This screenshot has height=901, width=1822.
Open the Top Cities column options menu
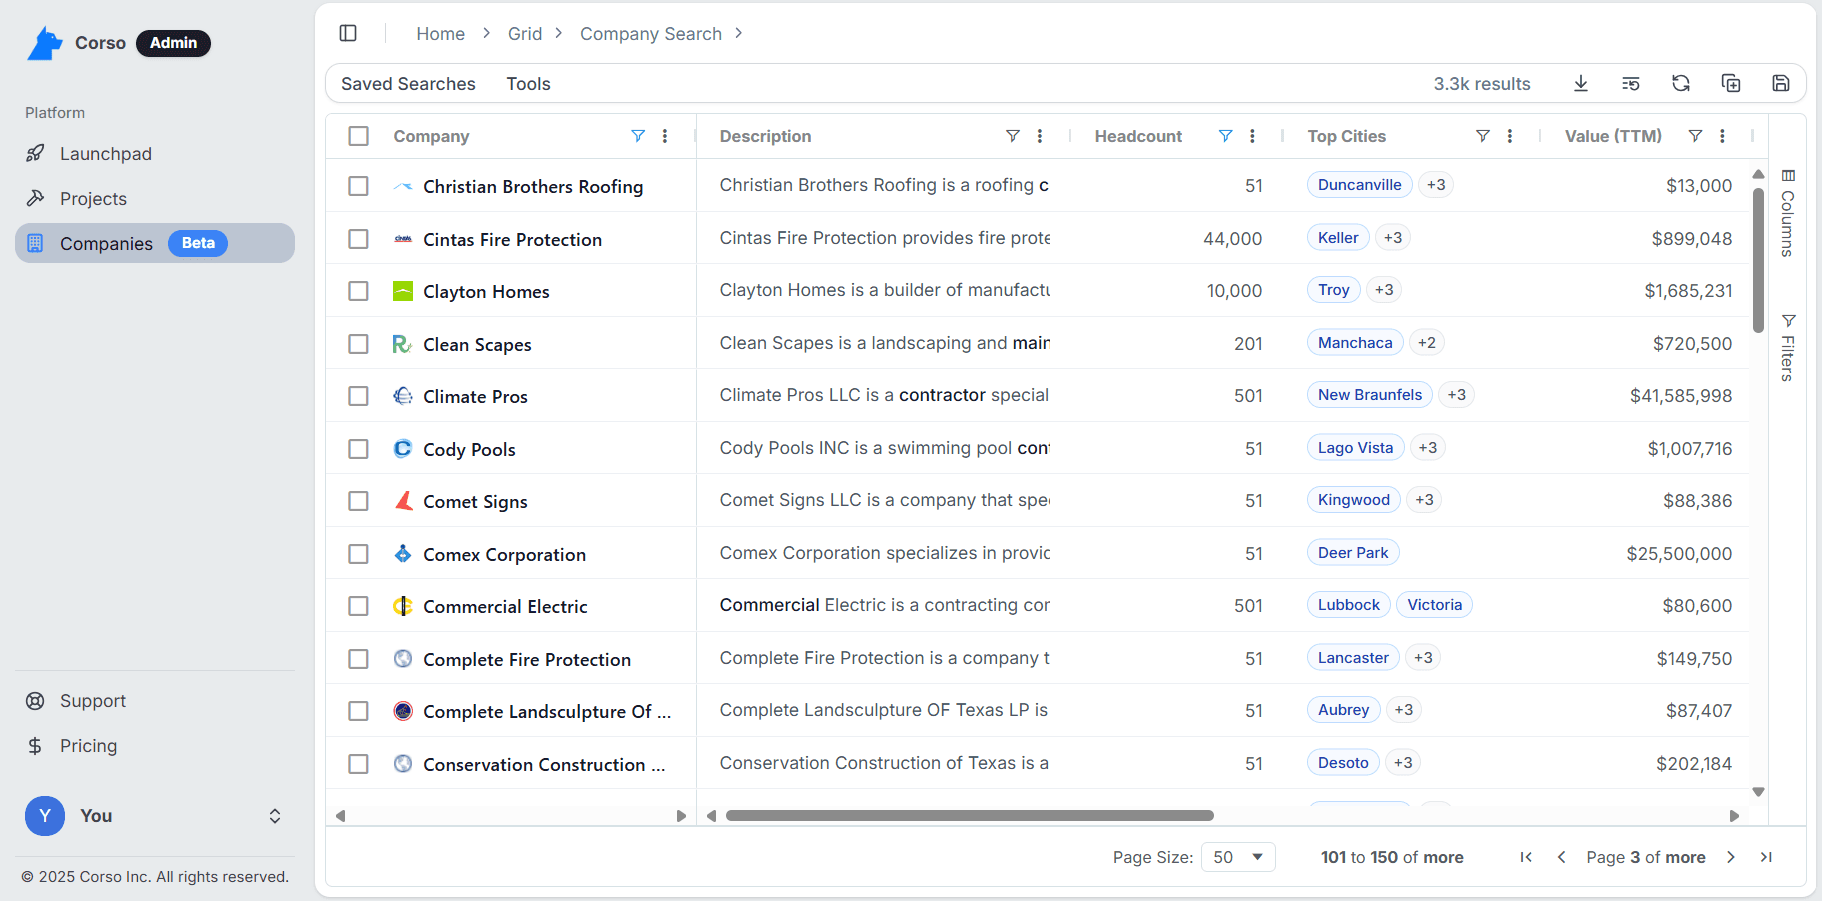point(1510,136)
